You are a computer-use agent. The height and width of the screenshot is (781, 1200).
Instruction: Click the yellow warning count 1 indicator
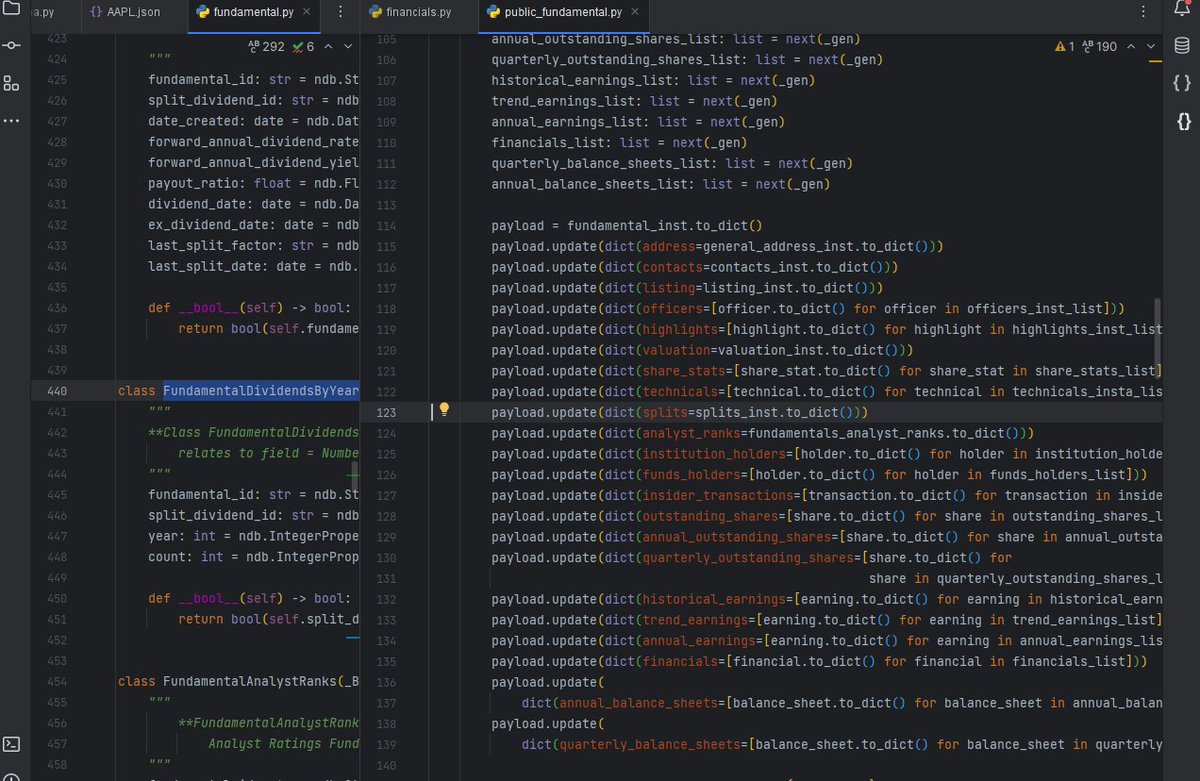[1064, 47]
